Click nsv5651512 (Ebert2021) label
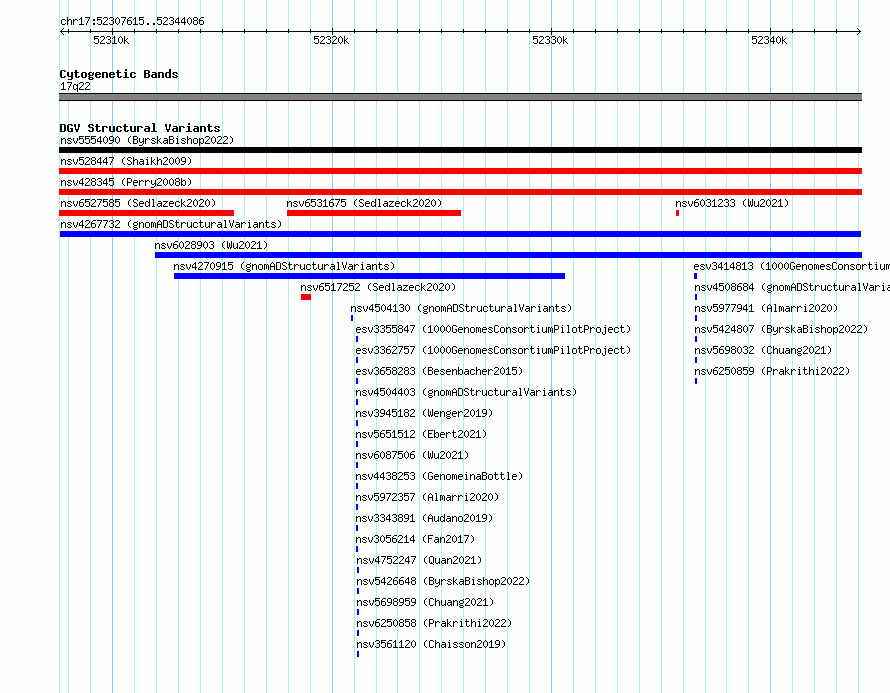Image resolution: width=890 pixels, height=693 pixels. pyautogui.click(x=421, y=434)
